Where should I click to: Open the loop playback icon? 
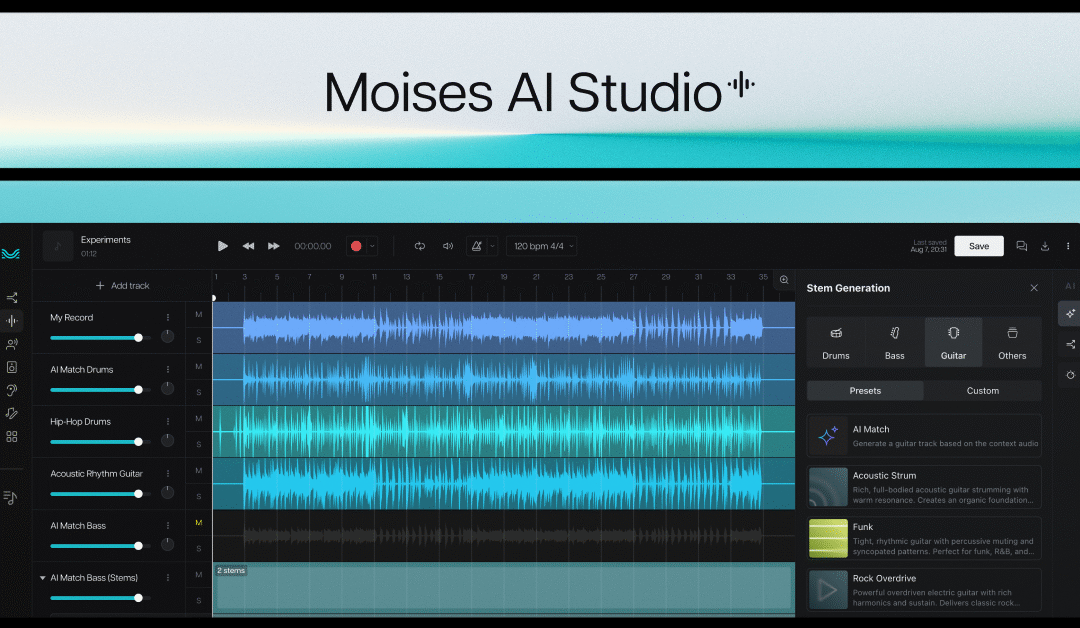(420, 245)
